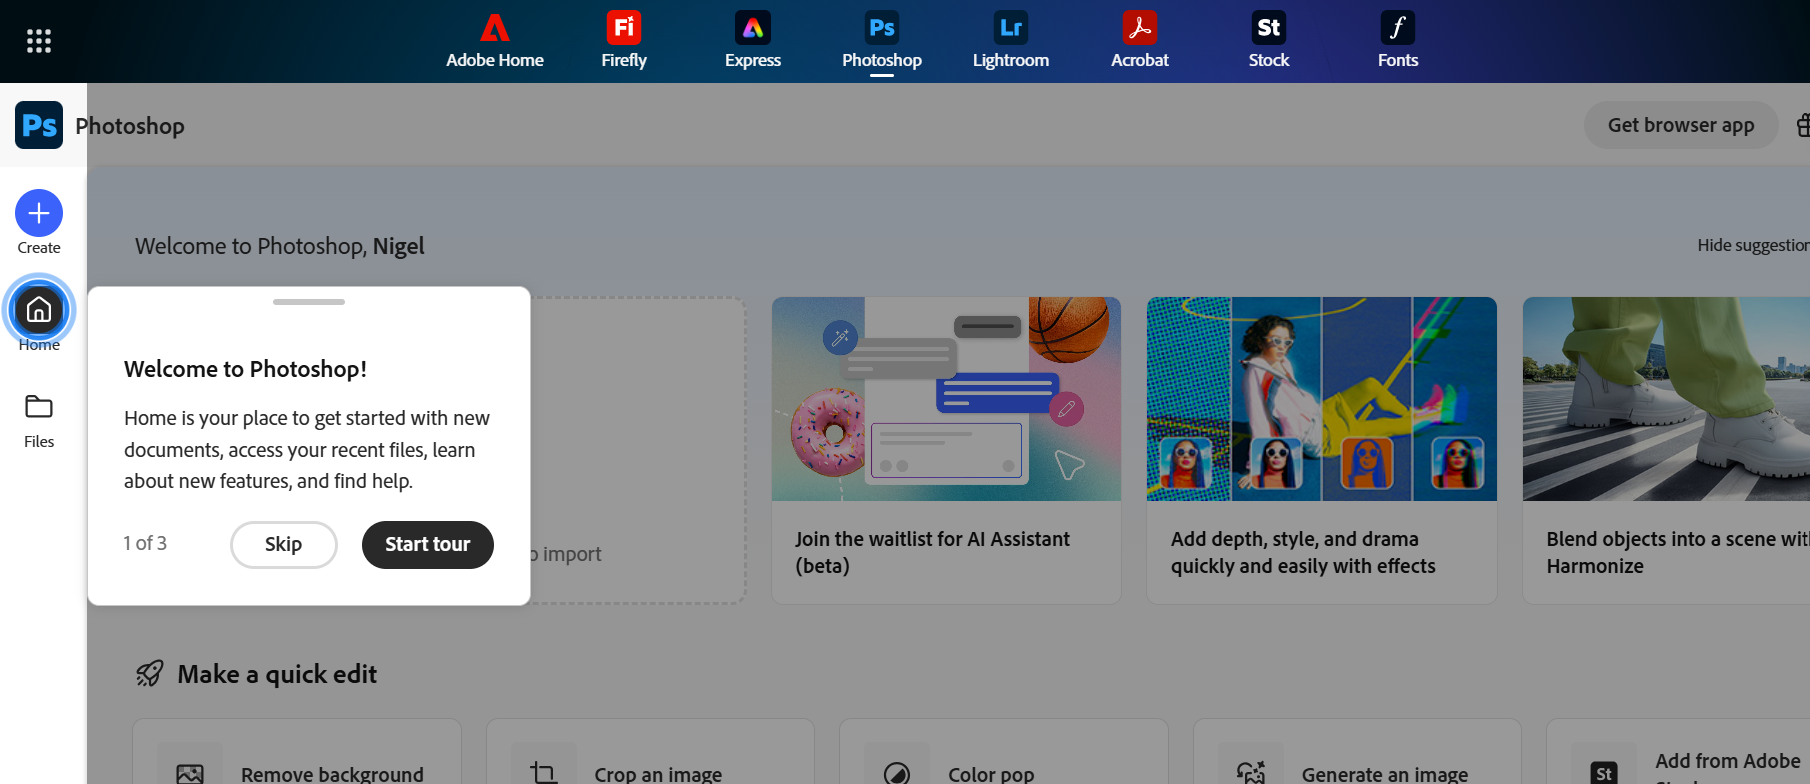
Task: Go to Adobe Stock
Action: click(x=1268, y=41)
